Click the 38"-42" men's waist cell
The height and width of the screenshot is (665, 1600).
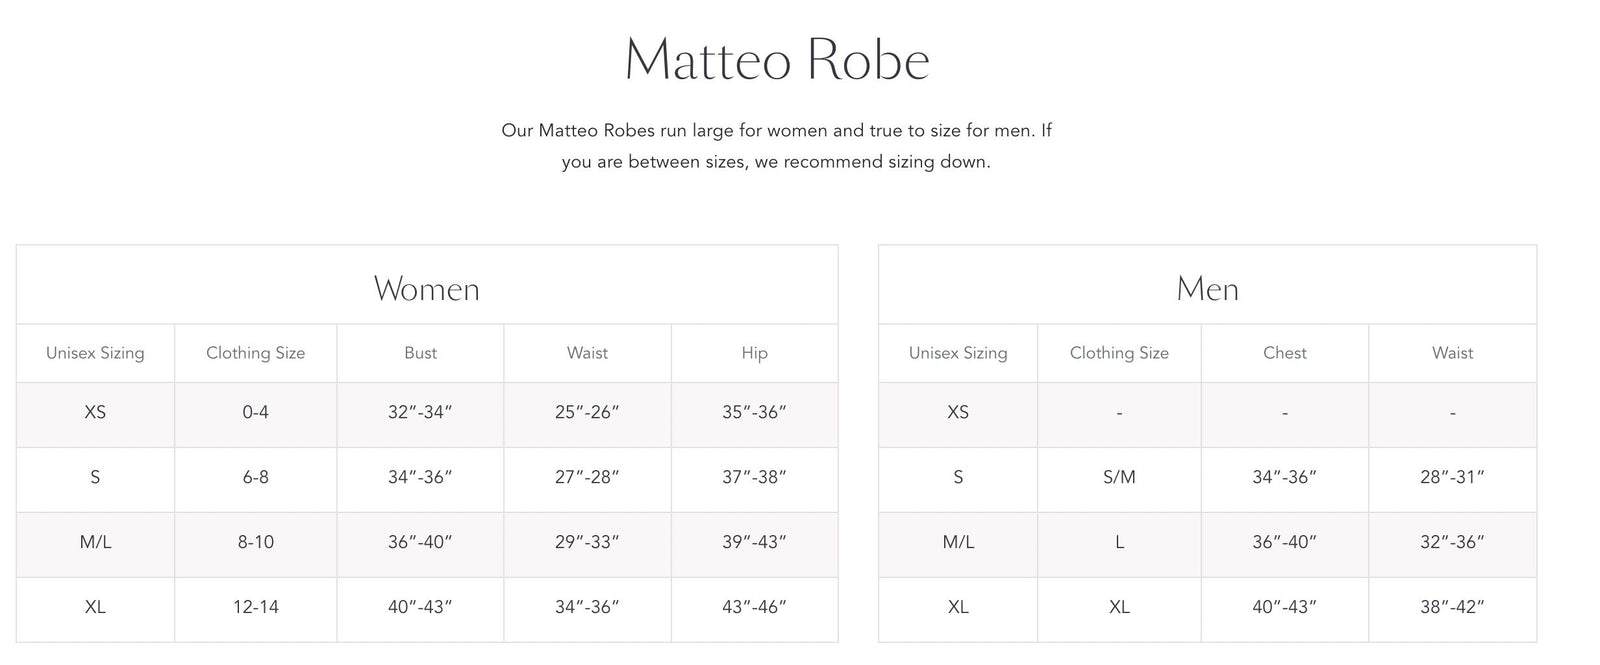(x=1452, y=607)
